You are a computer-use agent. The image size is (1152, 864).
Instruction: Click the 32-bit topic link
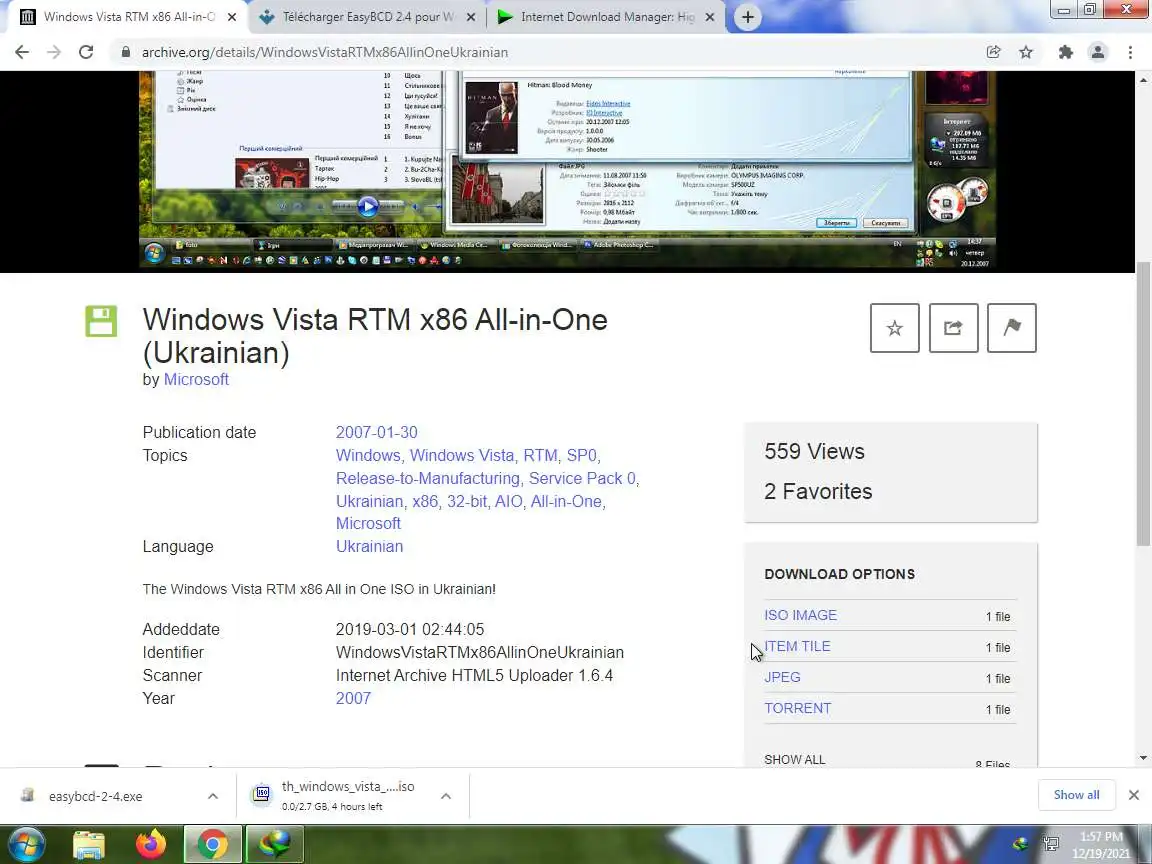point(467,501)
